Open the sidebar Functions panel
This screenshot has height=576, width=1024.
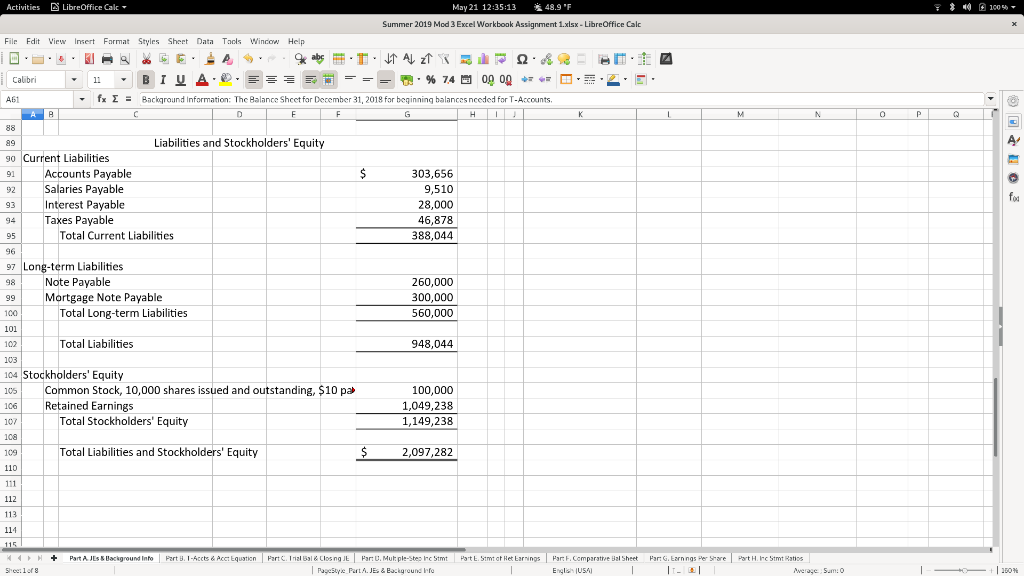coord(1013,197)
